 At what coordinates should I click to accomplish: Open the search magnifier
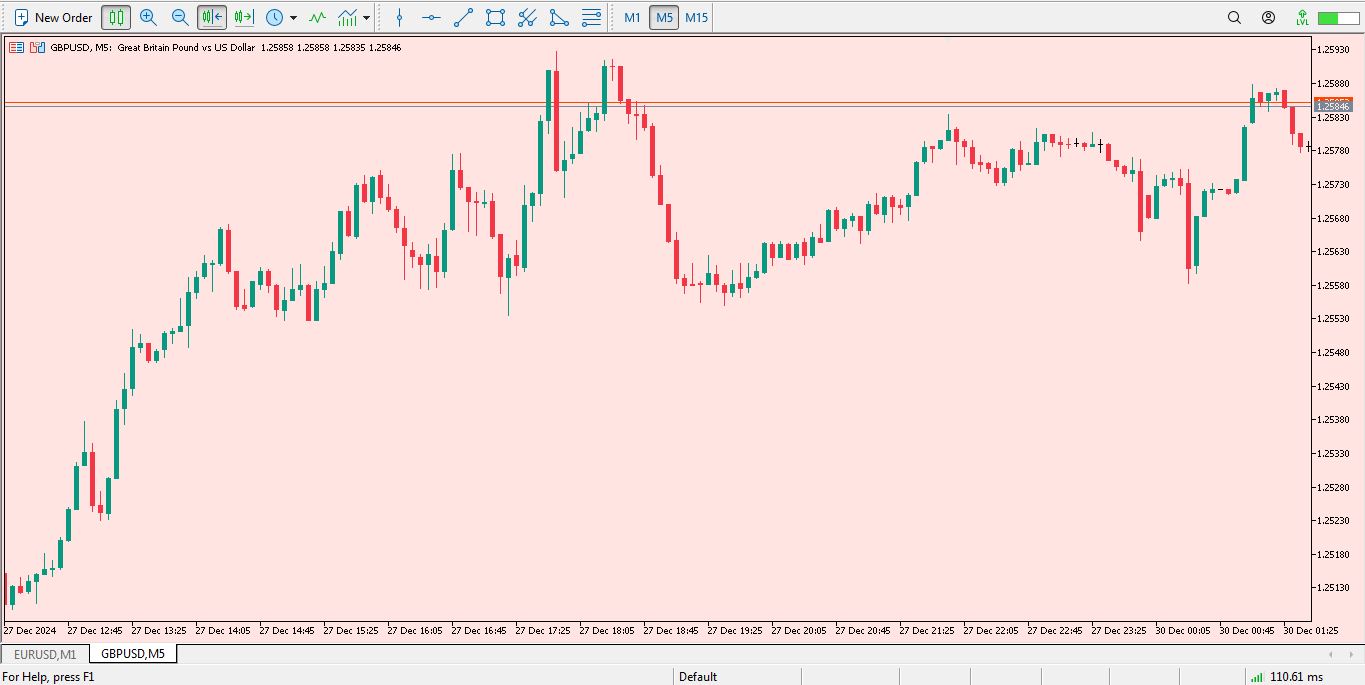coord(1234,17)
